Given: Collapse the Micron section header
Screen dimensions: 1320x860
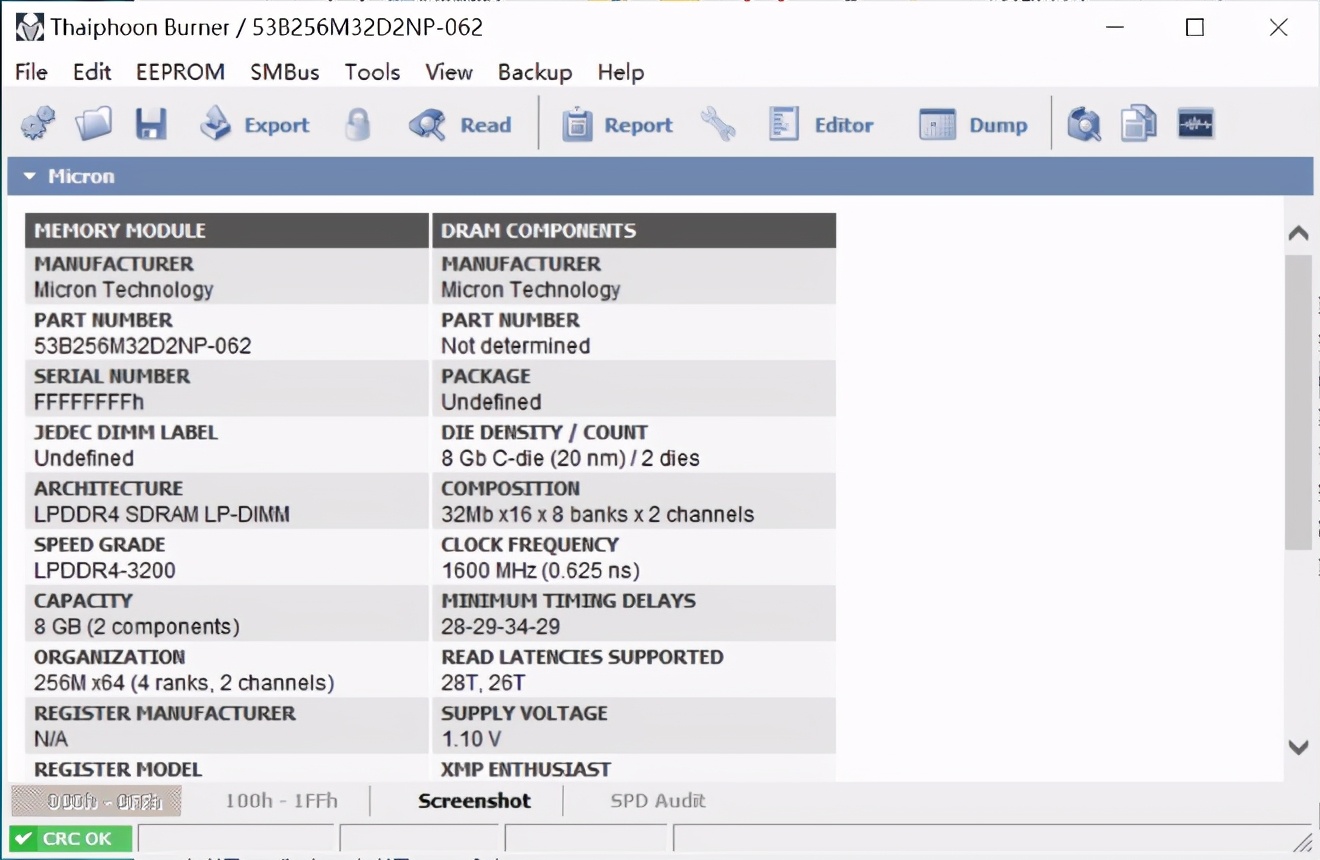Looking at the screenshot, I should tap(660, 176).
